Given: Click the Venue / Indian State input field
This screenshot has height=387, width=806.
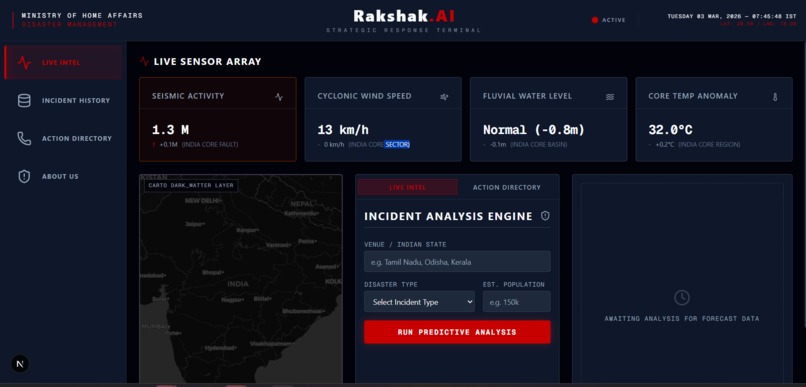Looking at the screenshot, I should click(x=457, y=262).
